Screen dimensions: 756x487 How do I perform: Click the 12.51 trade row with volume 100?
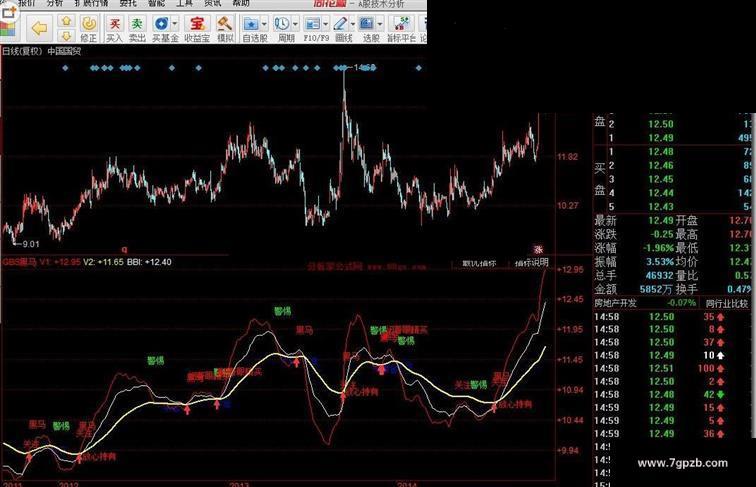pos(659,368)
